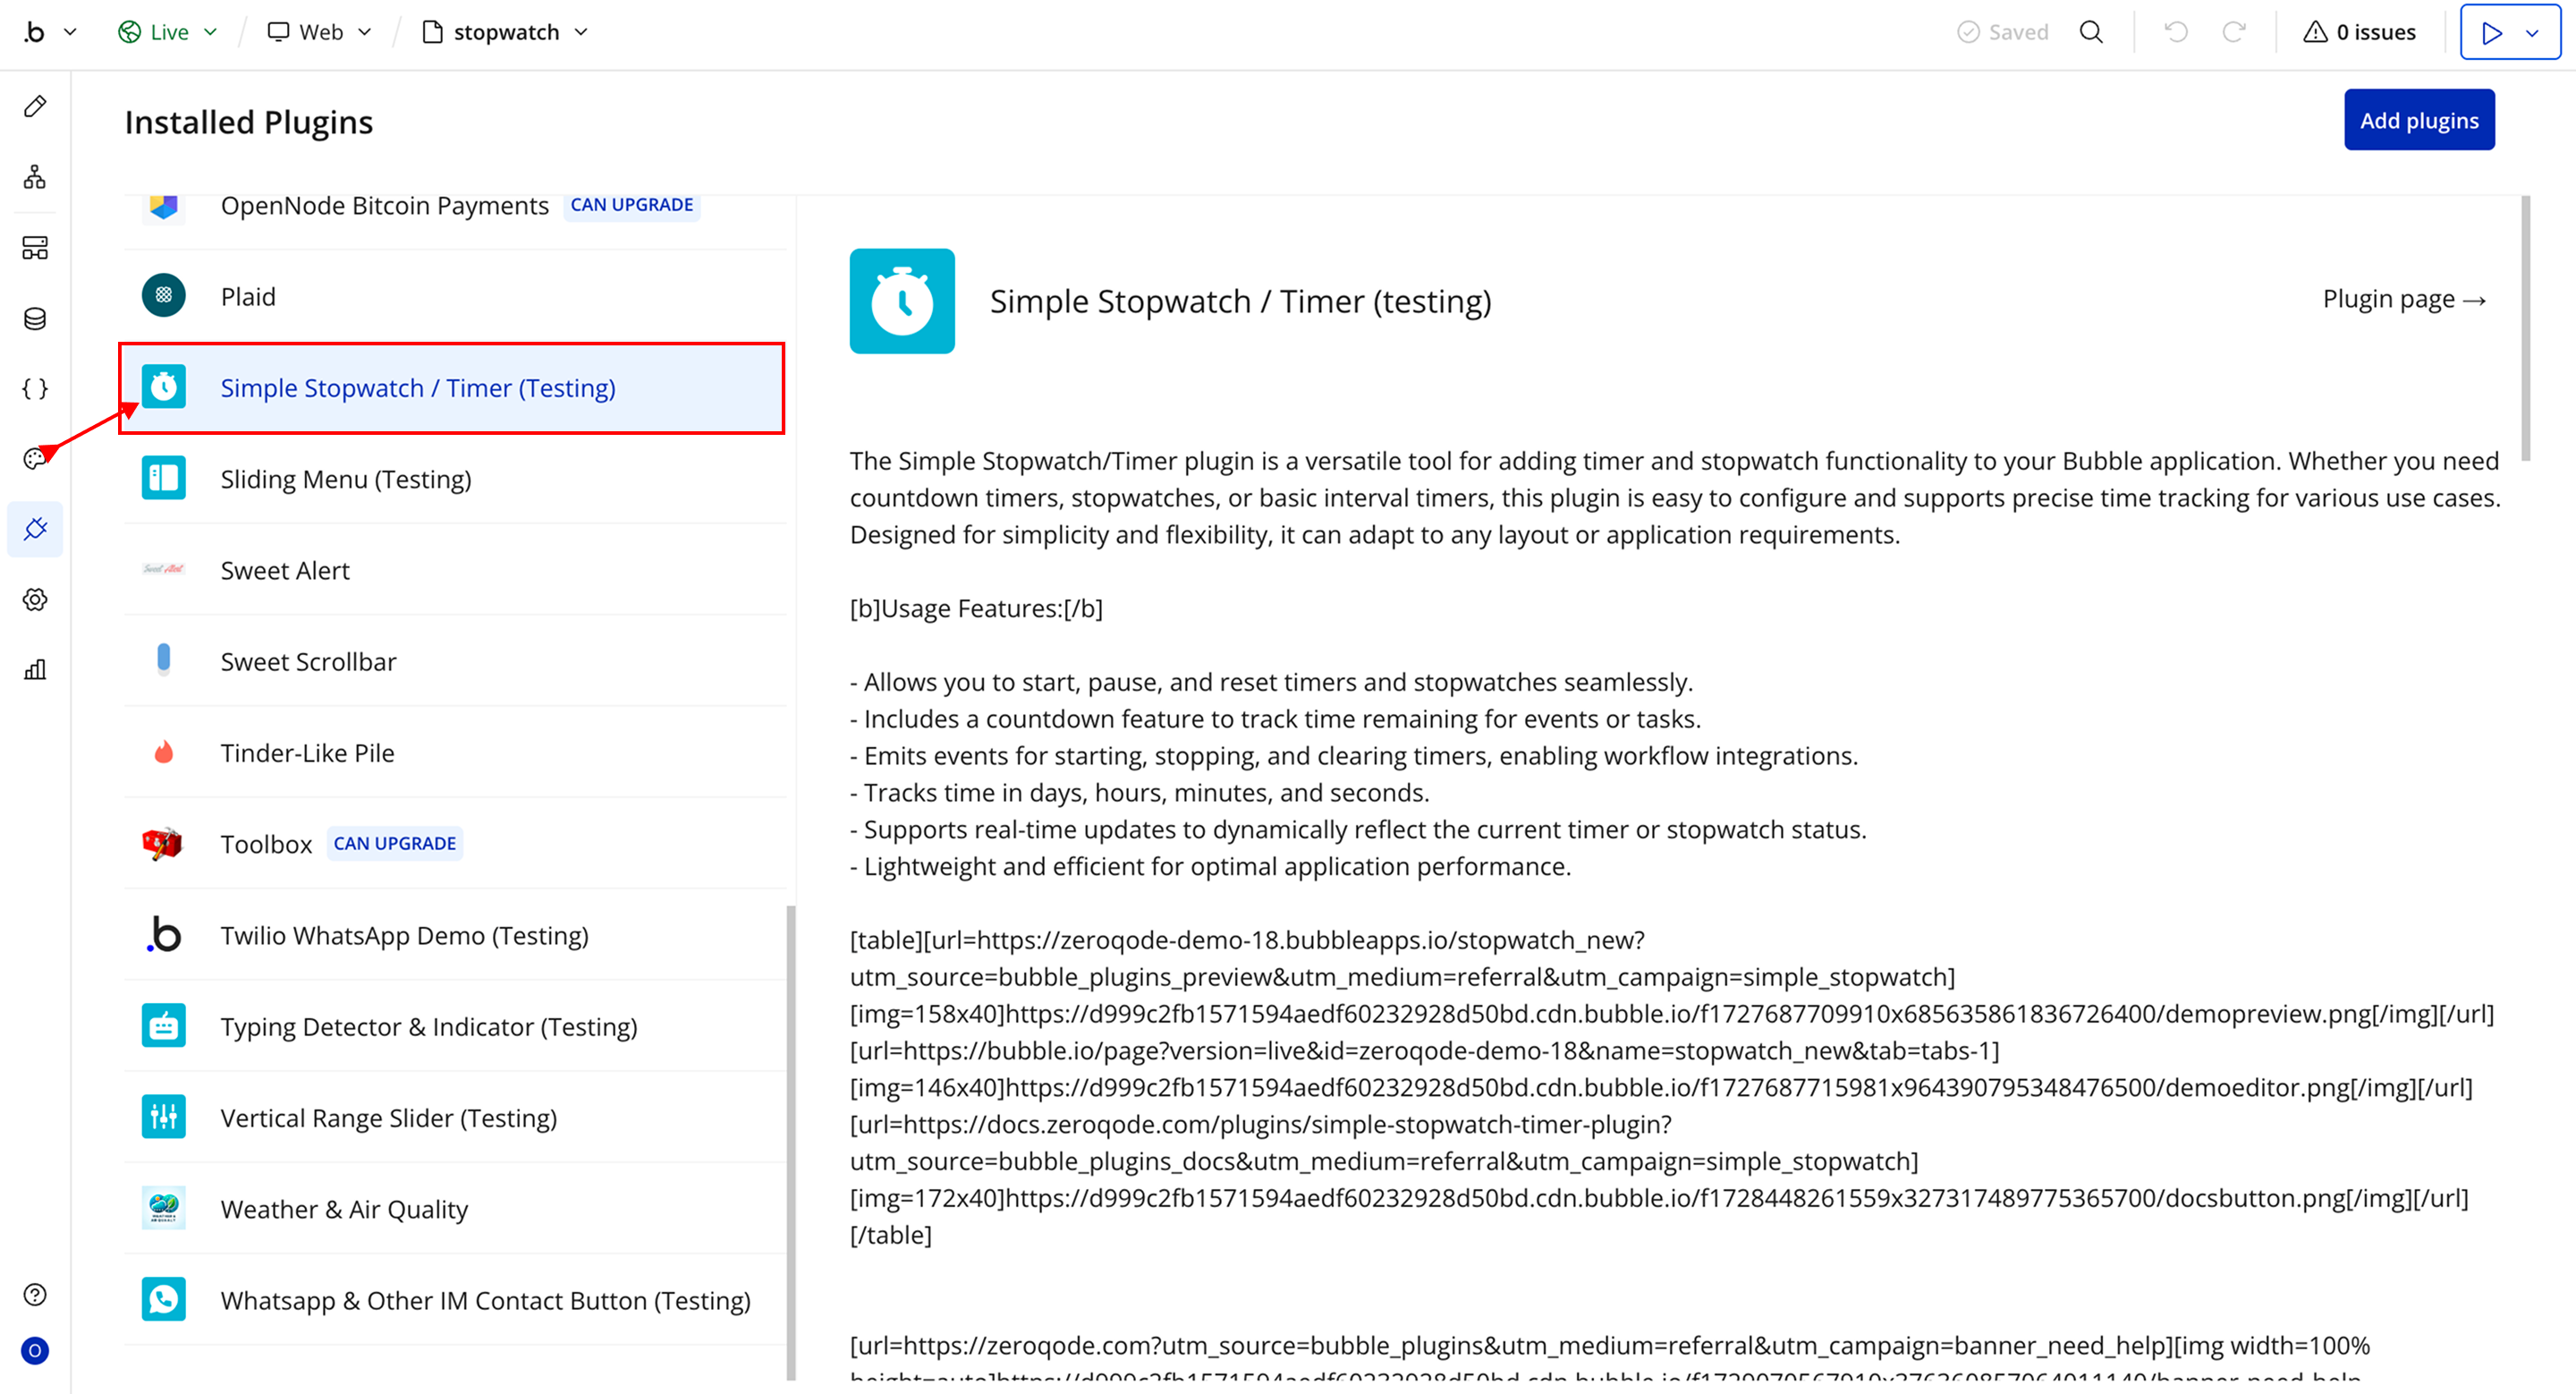
Task: Click the undo arrow icon
Action: (x=2176, y=32)
